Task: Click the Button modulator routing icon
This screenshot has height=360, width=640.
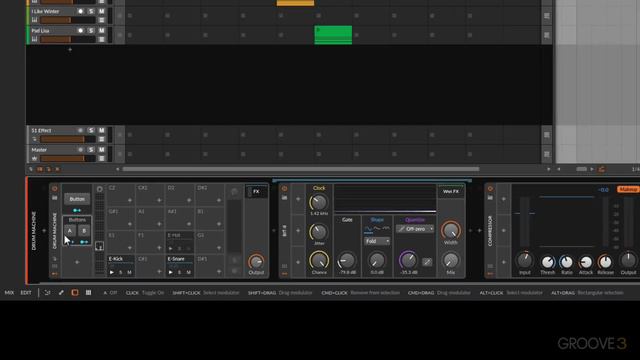Action: [77, 210]
